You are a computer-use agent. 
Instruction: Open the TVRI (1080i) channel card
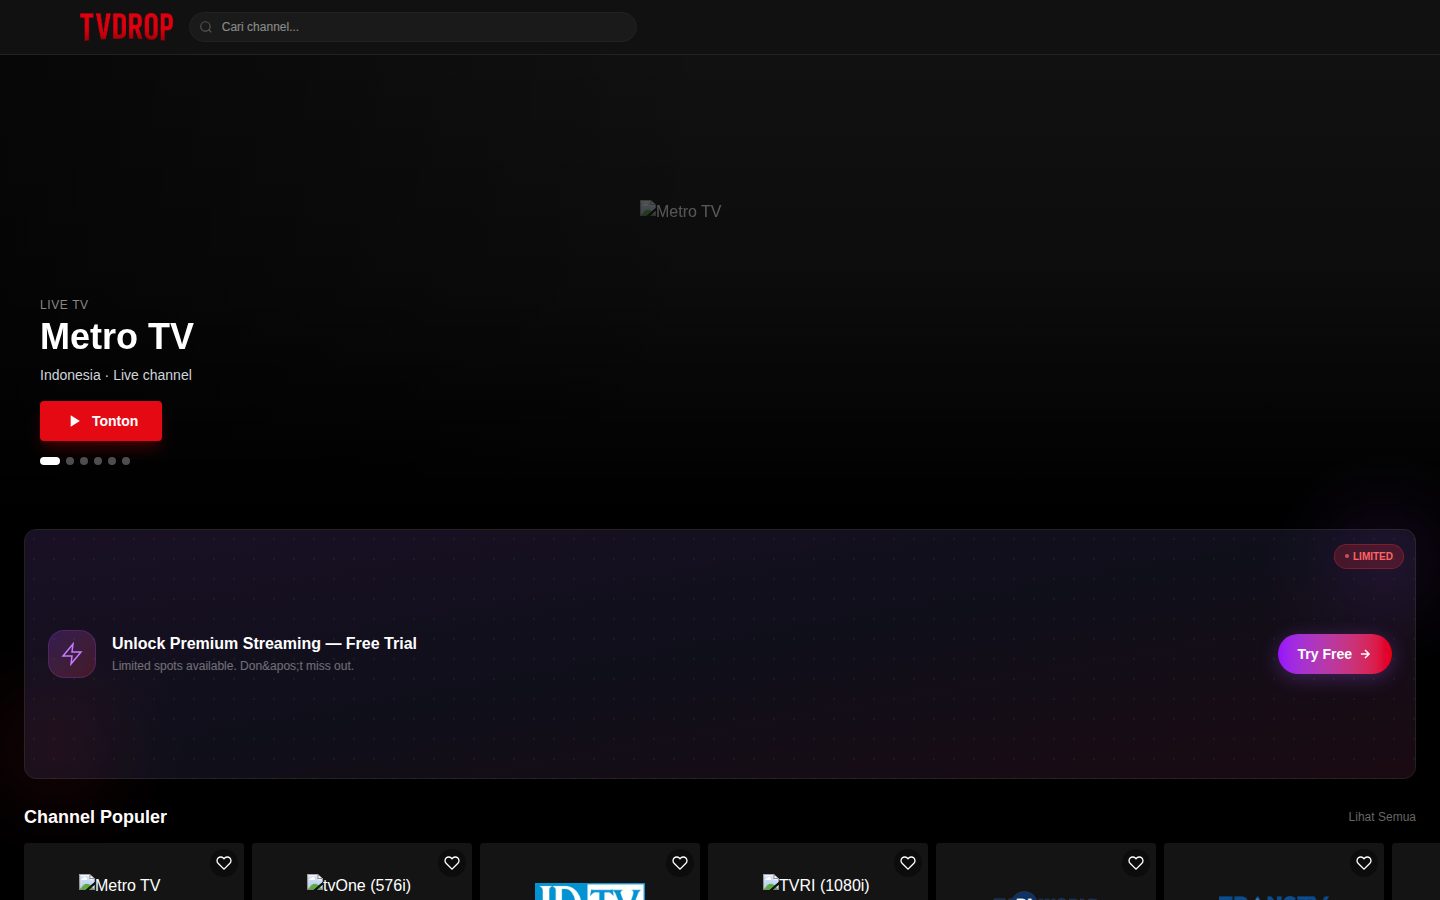[818, 872]
